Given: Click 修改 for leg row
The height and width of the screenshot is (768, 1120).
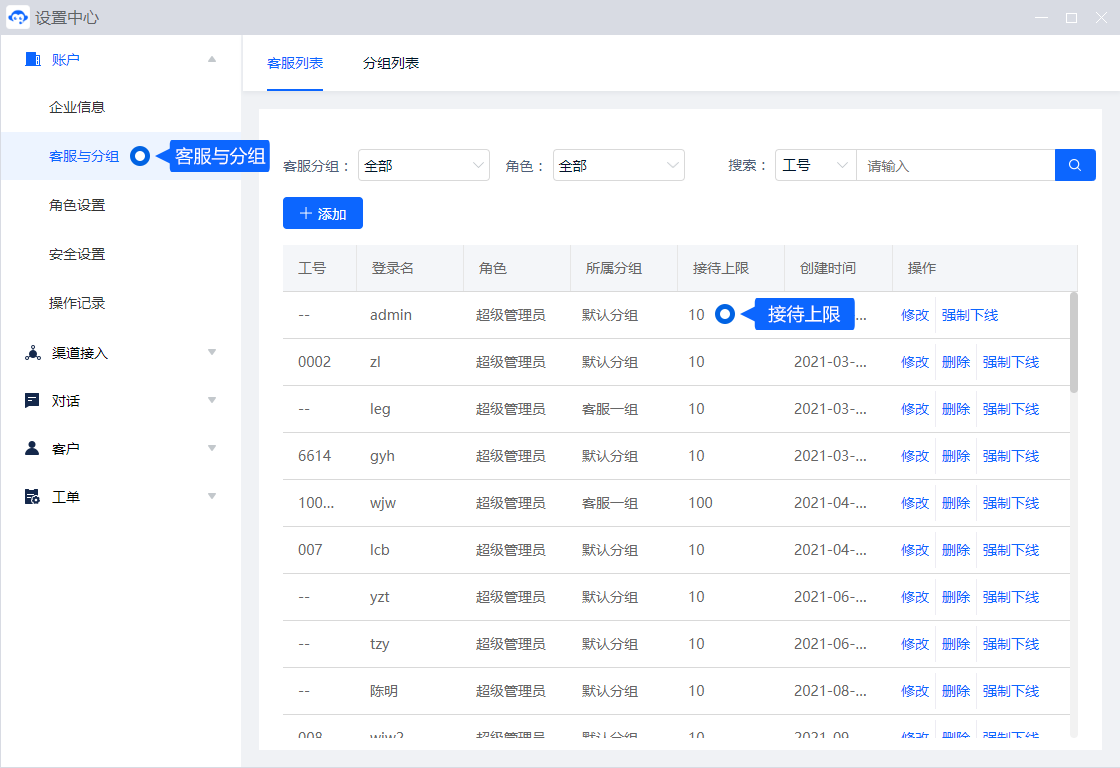Looking at the screenshot, I should tap(915, 409).
